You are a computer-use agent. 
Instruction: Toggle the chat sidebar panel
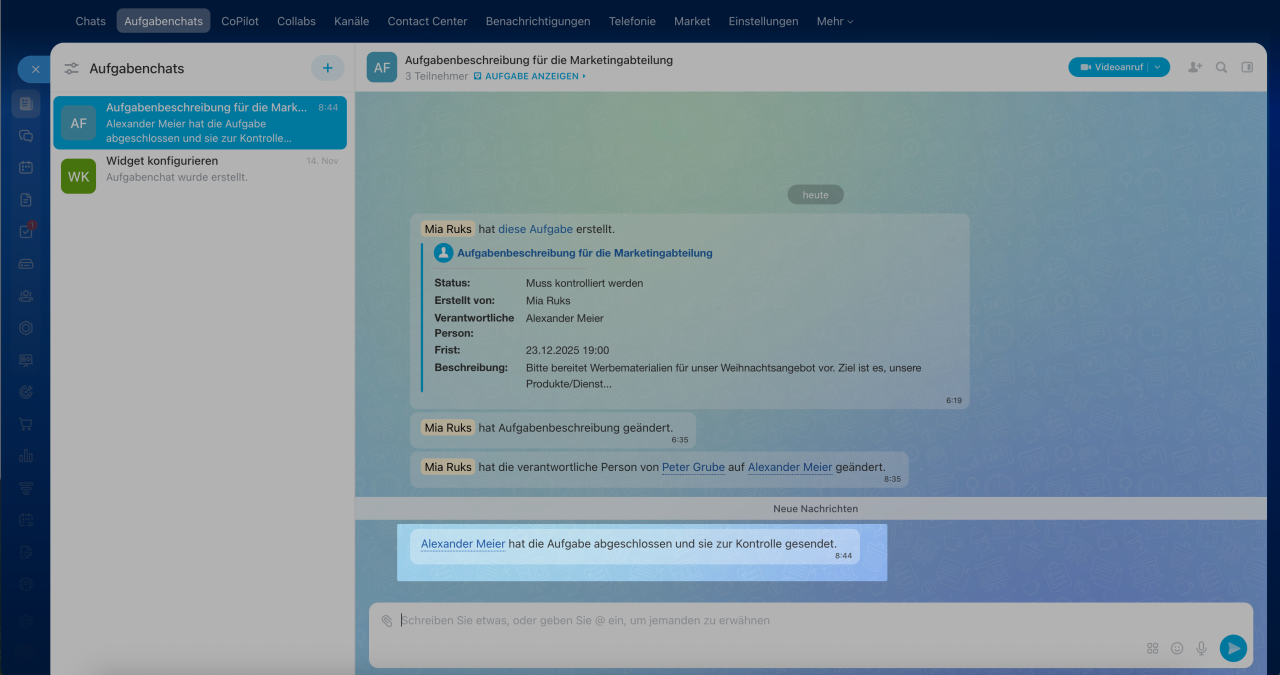pos(1247,67)
